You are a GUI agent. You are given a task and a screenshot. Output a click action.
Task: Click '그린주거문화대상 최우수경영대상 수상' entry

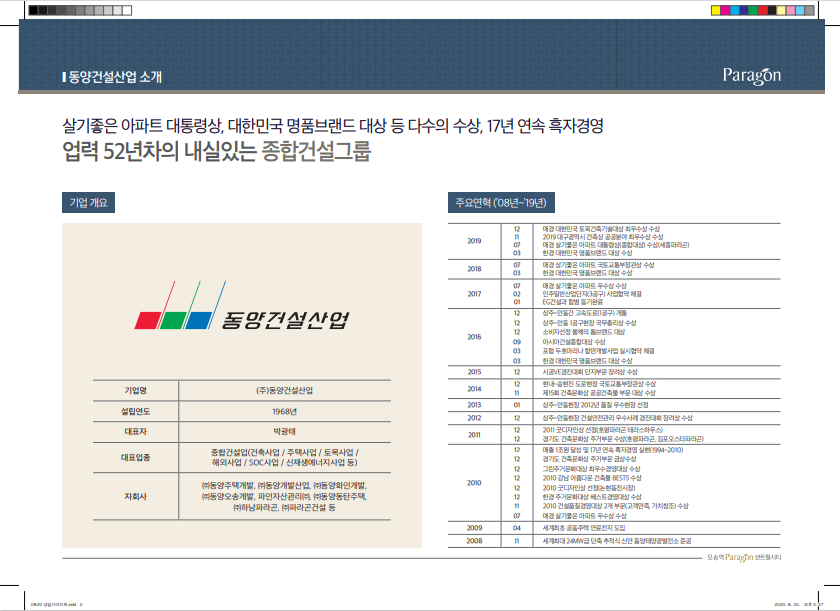click(x=591, y=469)
